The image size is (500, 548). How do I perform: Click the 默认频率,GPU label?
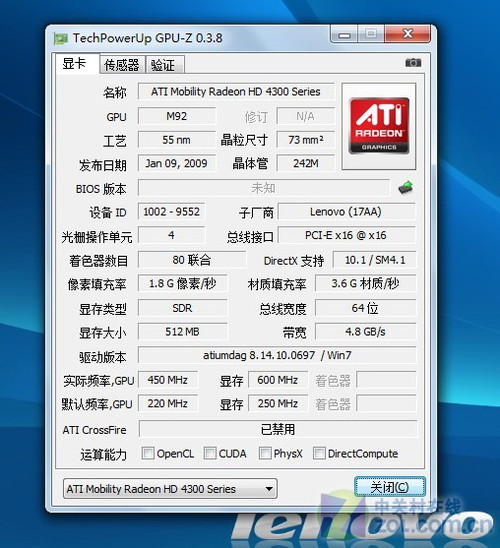(97, 404)
